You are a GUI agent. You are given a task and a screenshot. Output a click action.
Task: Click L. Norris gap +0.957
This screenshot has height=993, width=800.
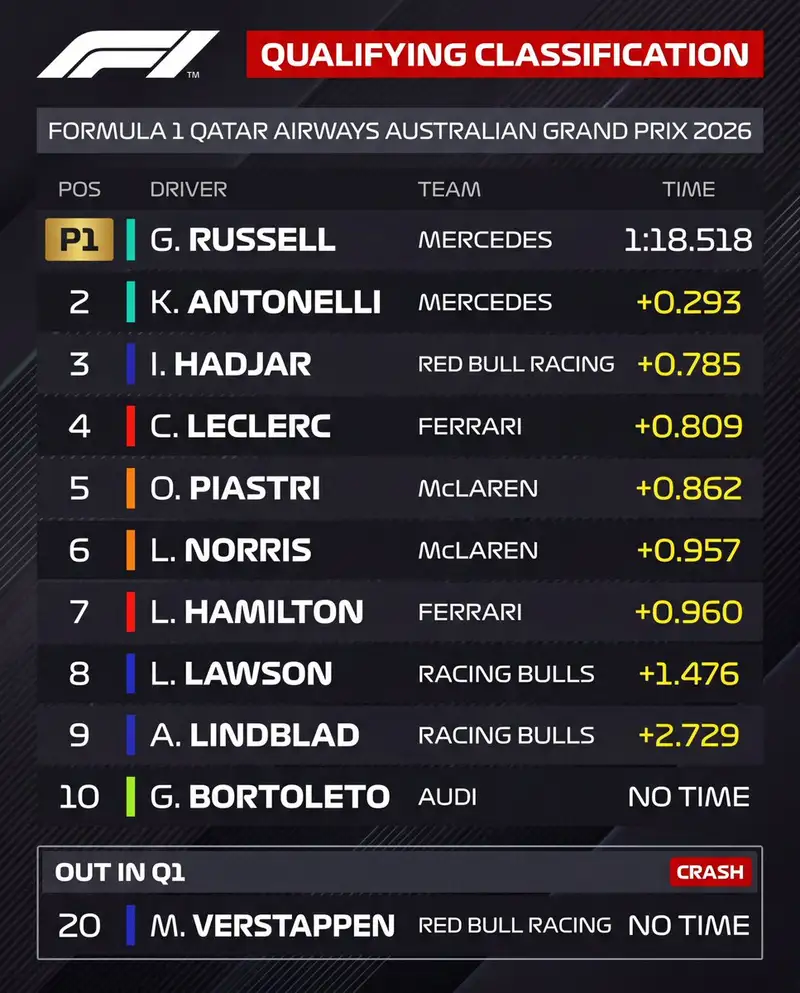coord(689,550)
